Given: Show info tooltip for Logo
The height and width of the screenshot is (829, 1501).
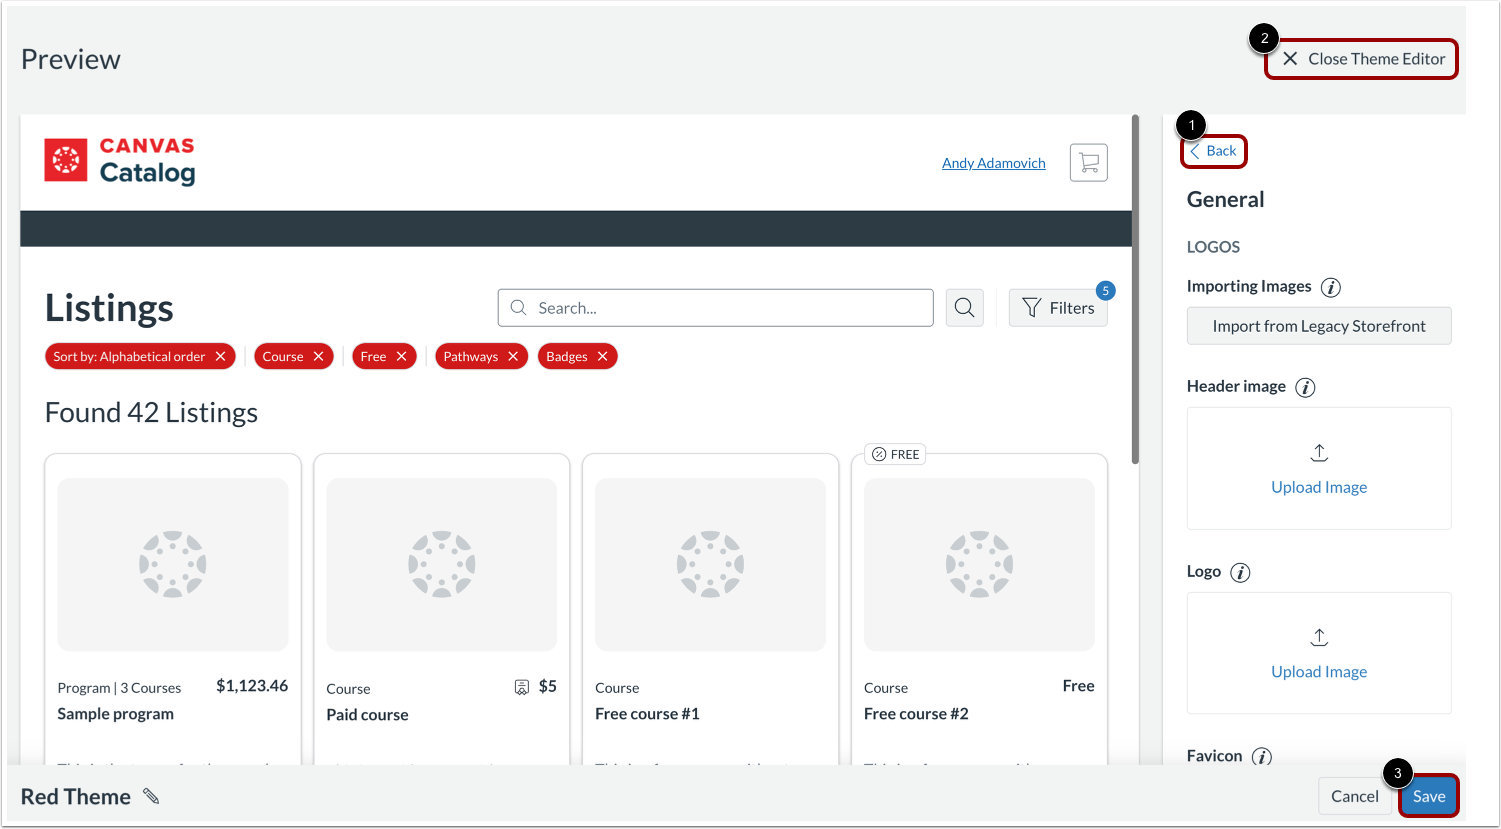Looking at the screenshot, I should tap(1240, 572).
